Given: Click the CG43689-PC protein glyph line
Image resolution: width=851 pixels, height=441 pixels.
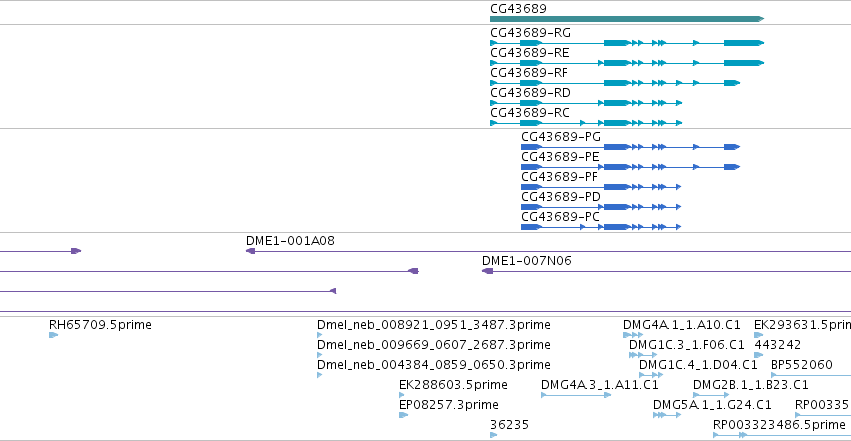Looking at the screenshot, I should (601, 227).
